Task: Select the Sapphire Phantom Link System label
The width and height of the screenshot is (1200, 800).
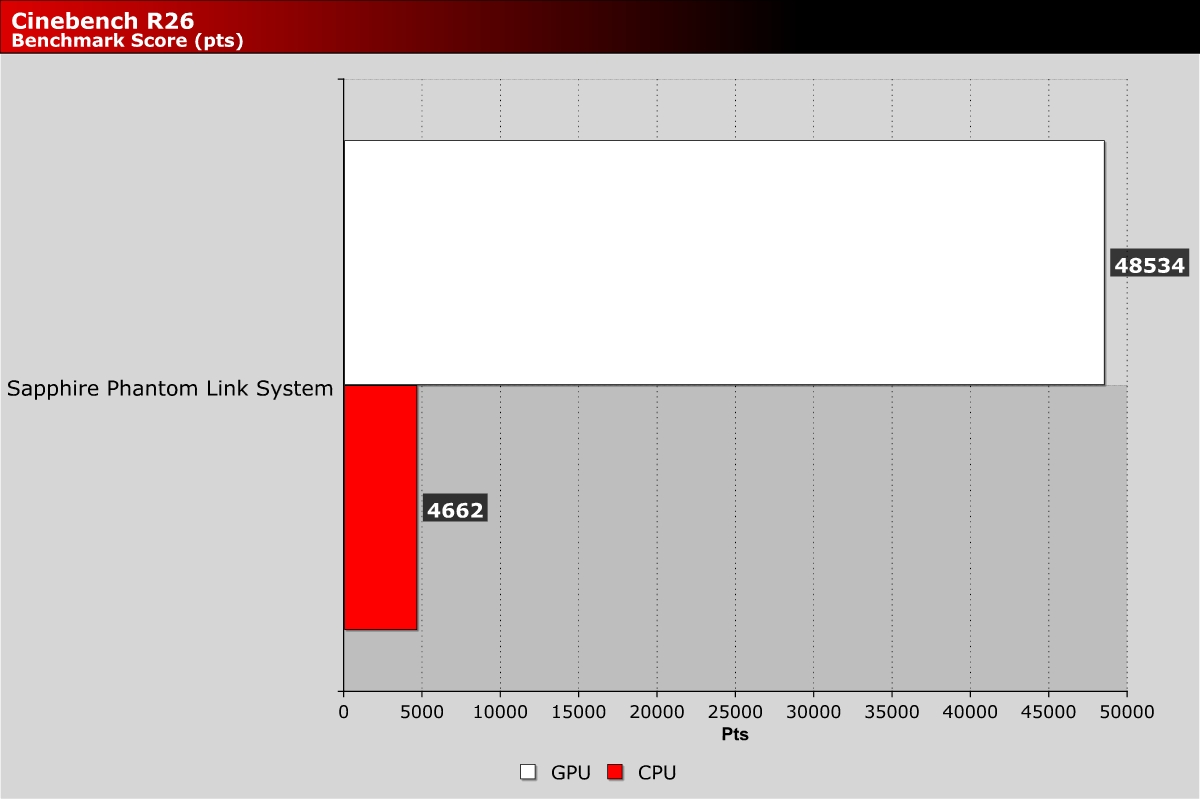Action: 170,389
